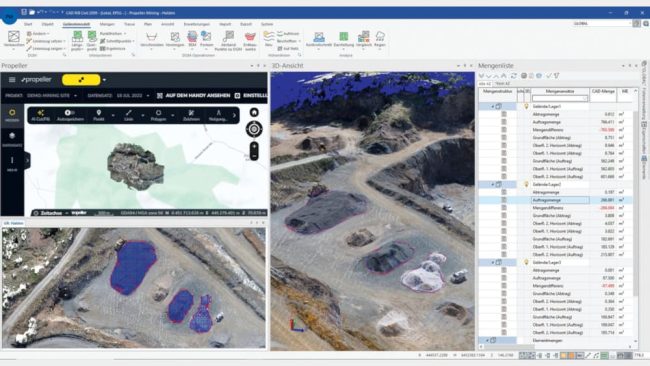650x366 pixels.
Task: Select the Linie measurement tool
Action: coord(129,115)
